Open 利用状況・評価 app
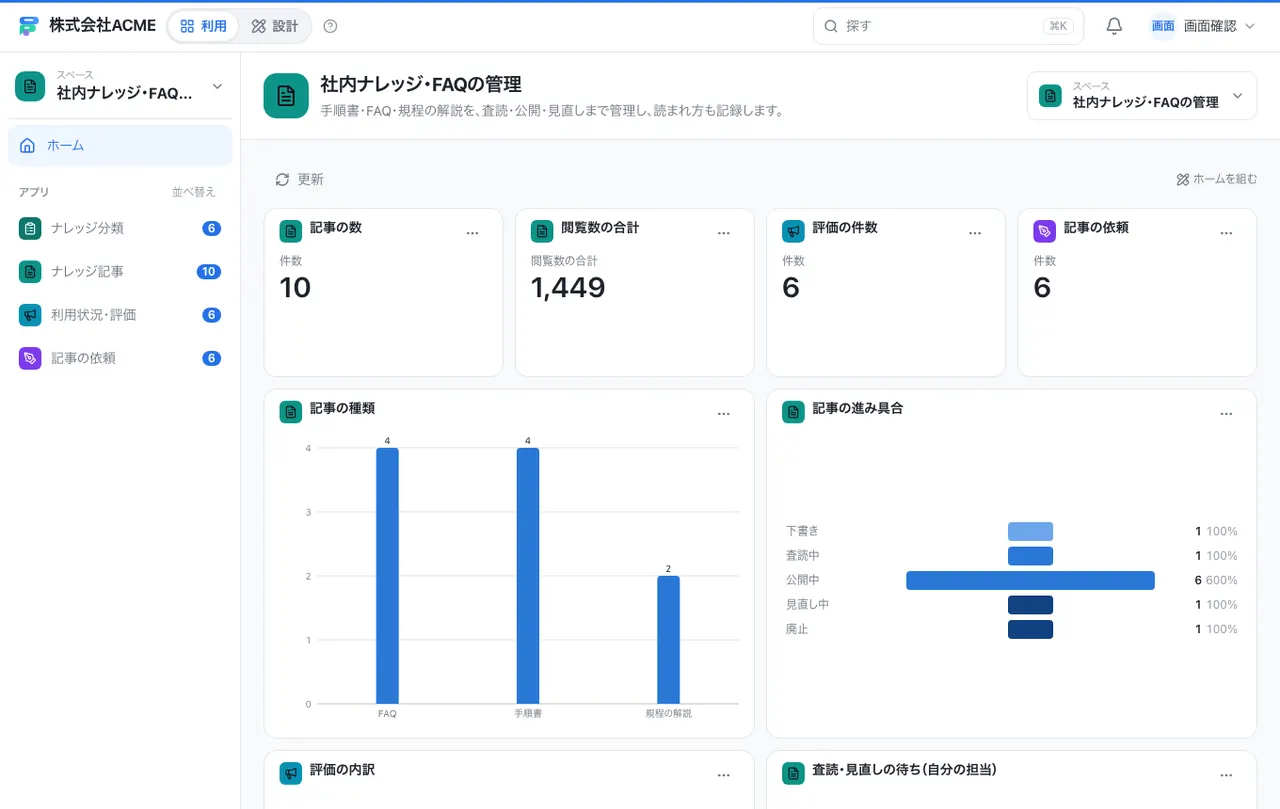 point(120,315)
